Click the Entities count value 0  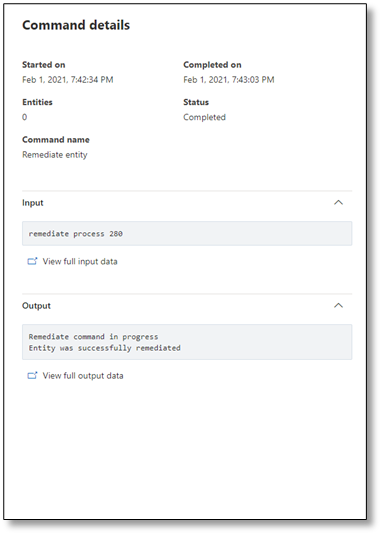[x=25, y=117]
